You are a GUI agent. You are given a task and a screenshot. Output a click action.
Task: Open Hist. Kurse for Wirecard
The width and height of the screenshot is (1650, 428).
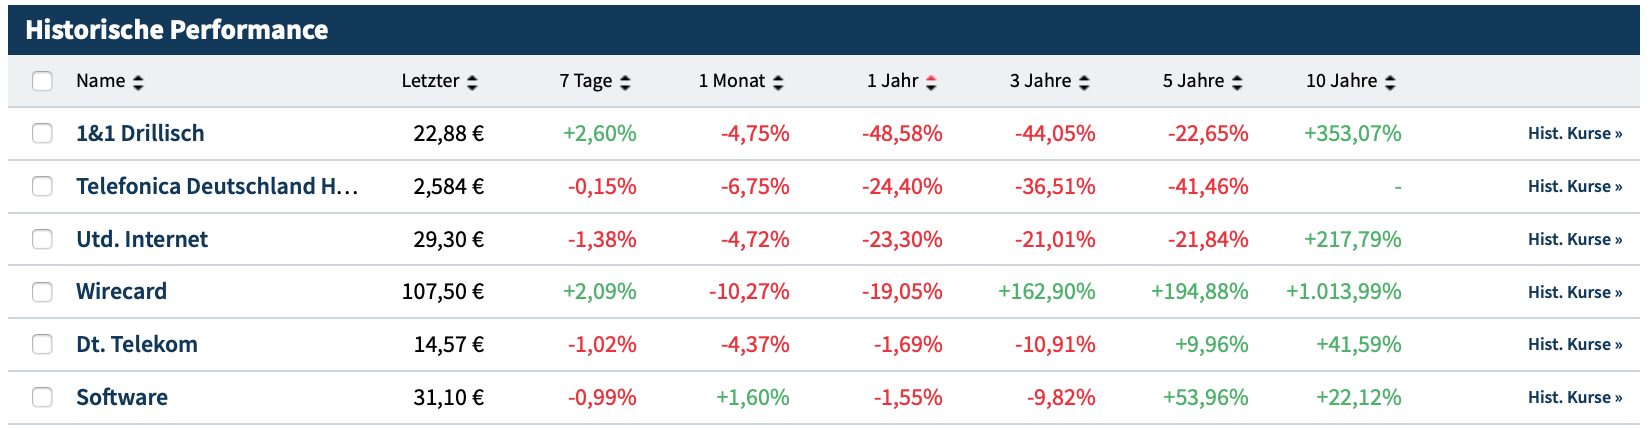click(x=1574, y=292)
